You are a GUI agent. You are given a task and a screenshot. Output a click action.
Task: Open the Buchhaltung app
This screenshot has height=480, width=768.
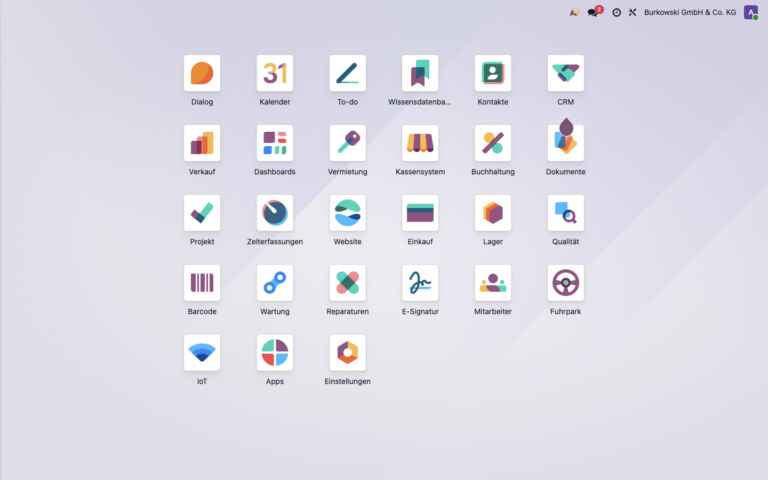493,143
